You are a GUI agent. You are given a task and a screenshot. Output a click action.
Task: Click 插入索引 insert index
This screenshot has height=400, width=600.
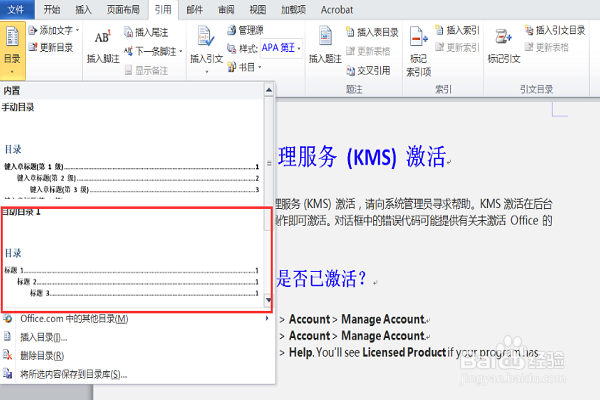point(457,30)
